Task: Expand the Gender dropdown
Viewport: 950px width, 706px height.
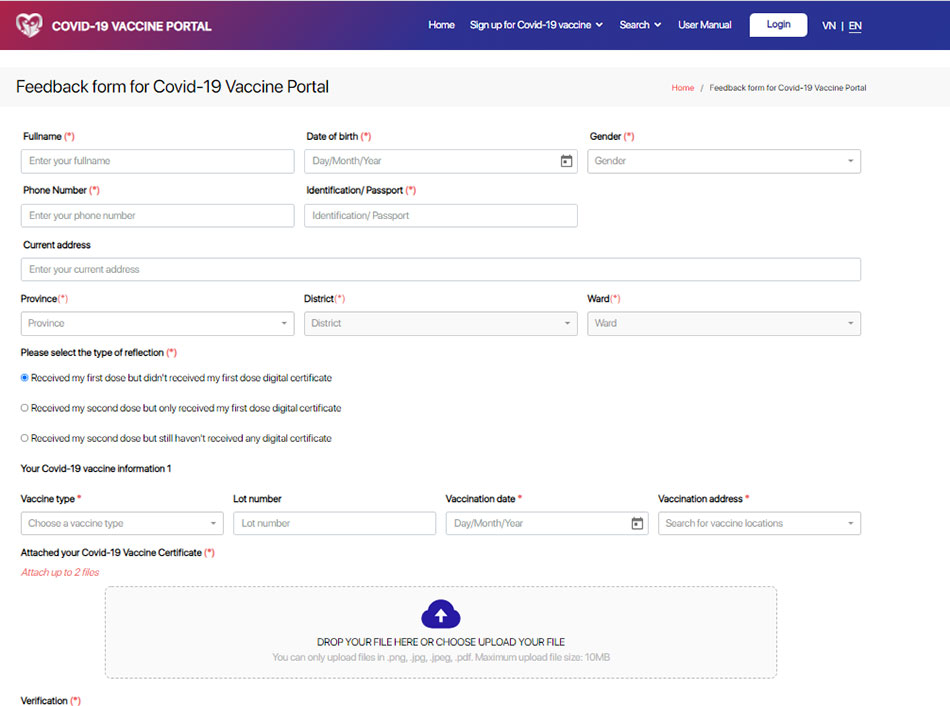Action: (723, 161)
